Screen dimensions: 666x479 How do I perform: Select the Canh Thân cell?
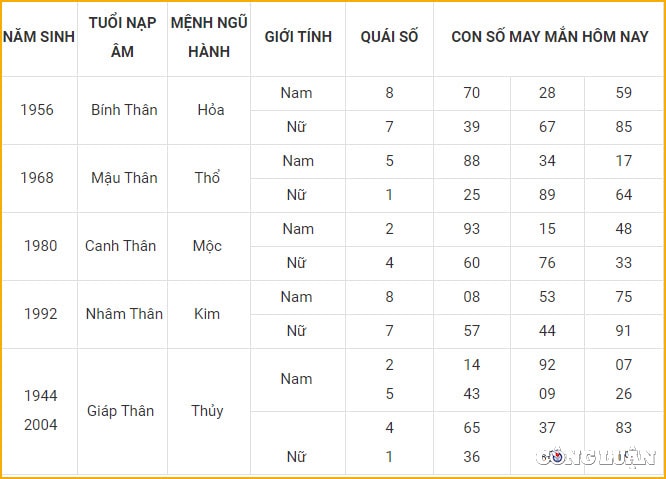(x=121, y=246)
